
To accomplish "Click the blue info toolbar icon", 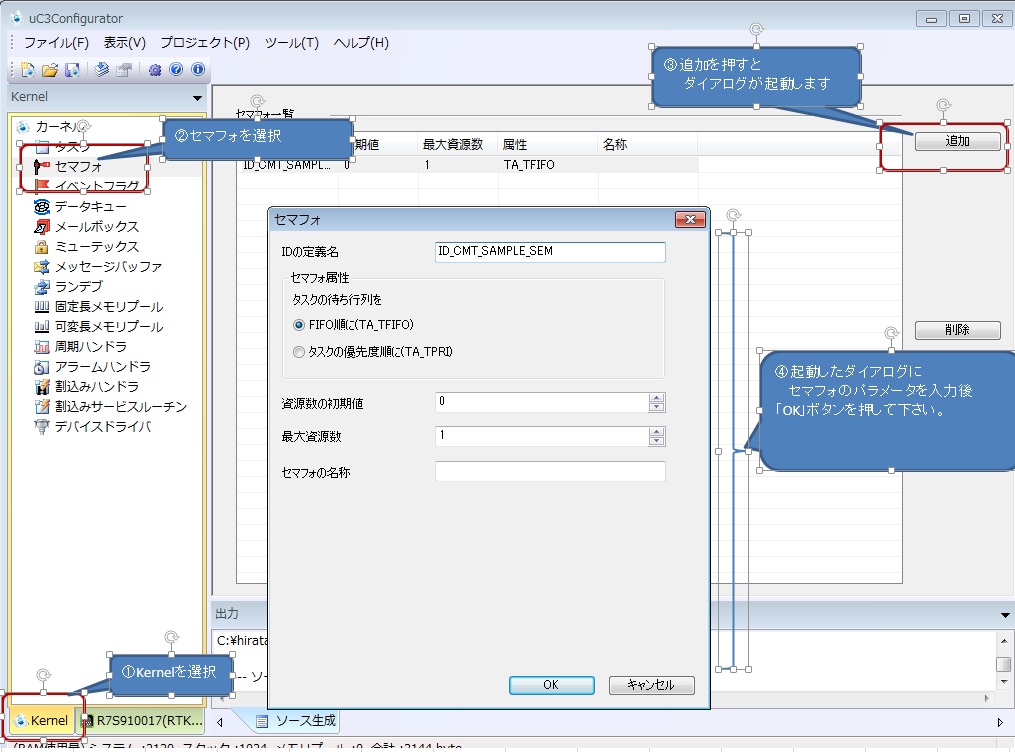I will click(198, 70).
